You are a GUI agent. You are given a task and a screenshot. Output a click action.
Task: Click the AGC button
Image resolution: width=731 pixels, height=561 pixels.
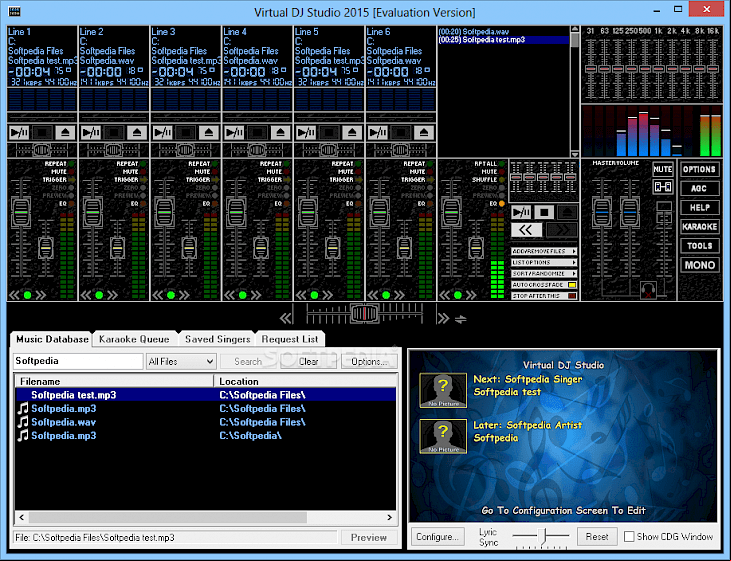point(699,188)
